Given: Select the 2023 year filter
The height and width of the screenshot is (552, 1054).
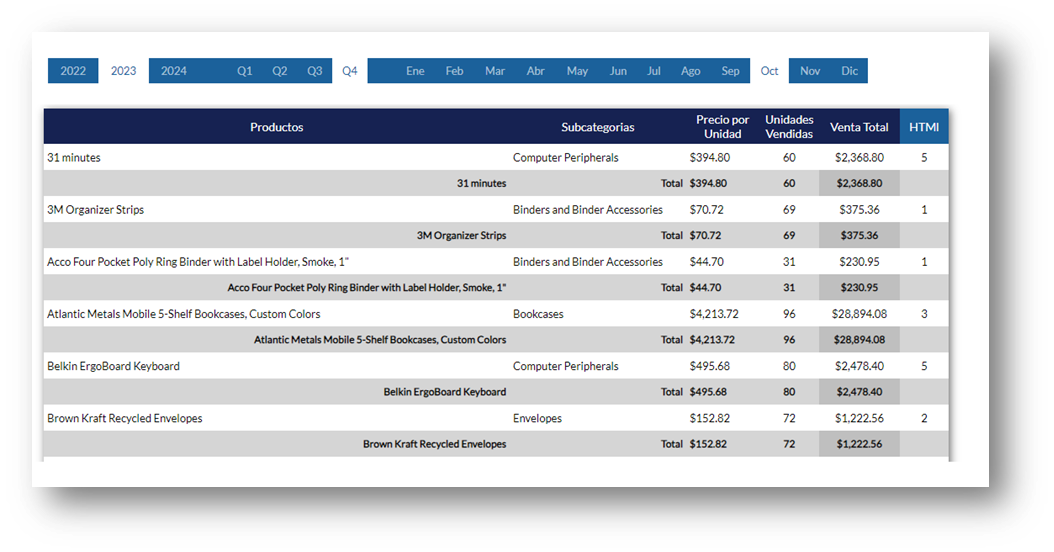Looking at the screenshot, I should 124,71.
